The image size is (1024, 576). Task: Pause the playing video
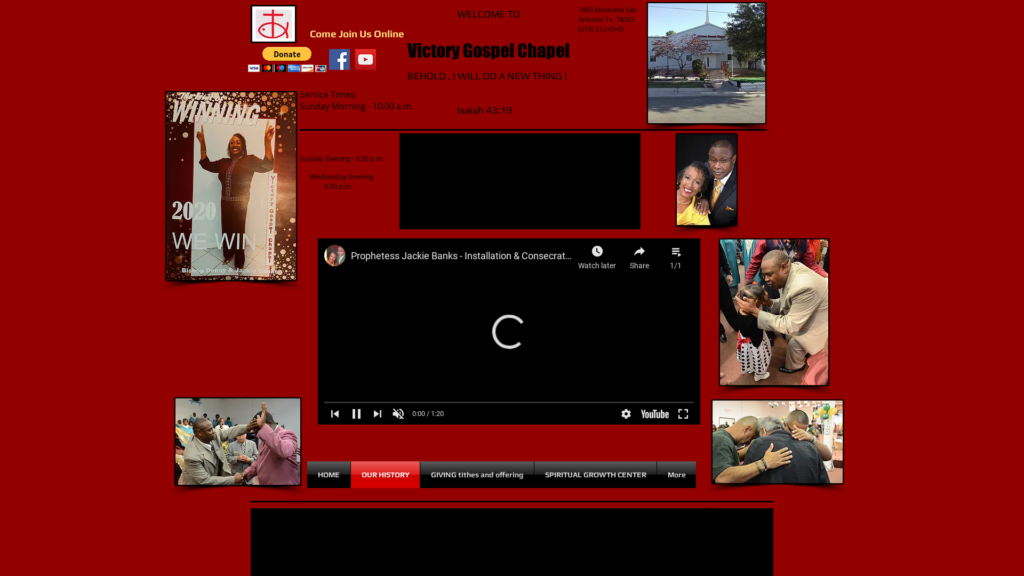pos(356,414)
